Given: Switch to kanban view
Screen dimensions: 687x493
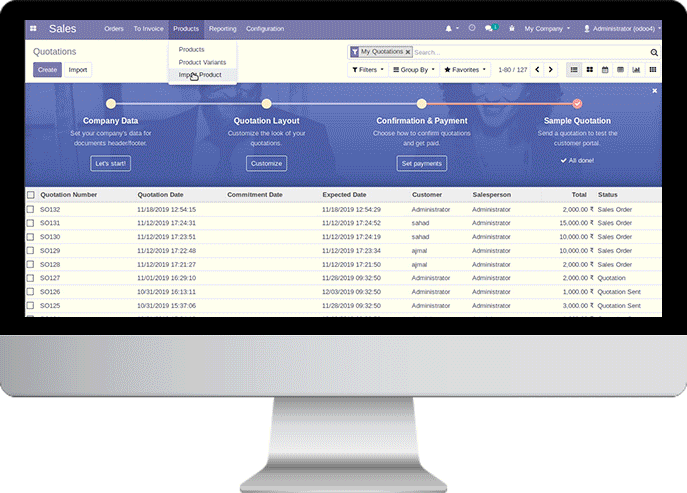Looking at the screenshot, I should [590, 70].
